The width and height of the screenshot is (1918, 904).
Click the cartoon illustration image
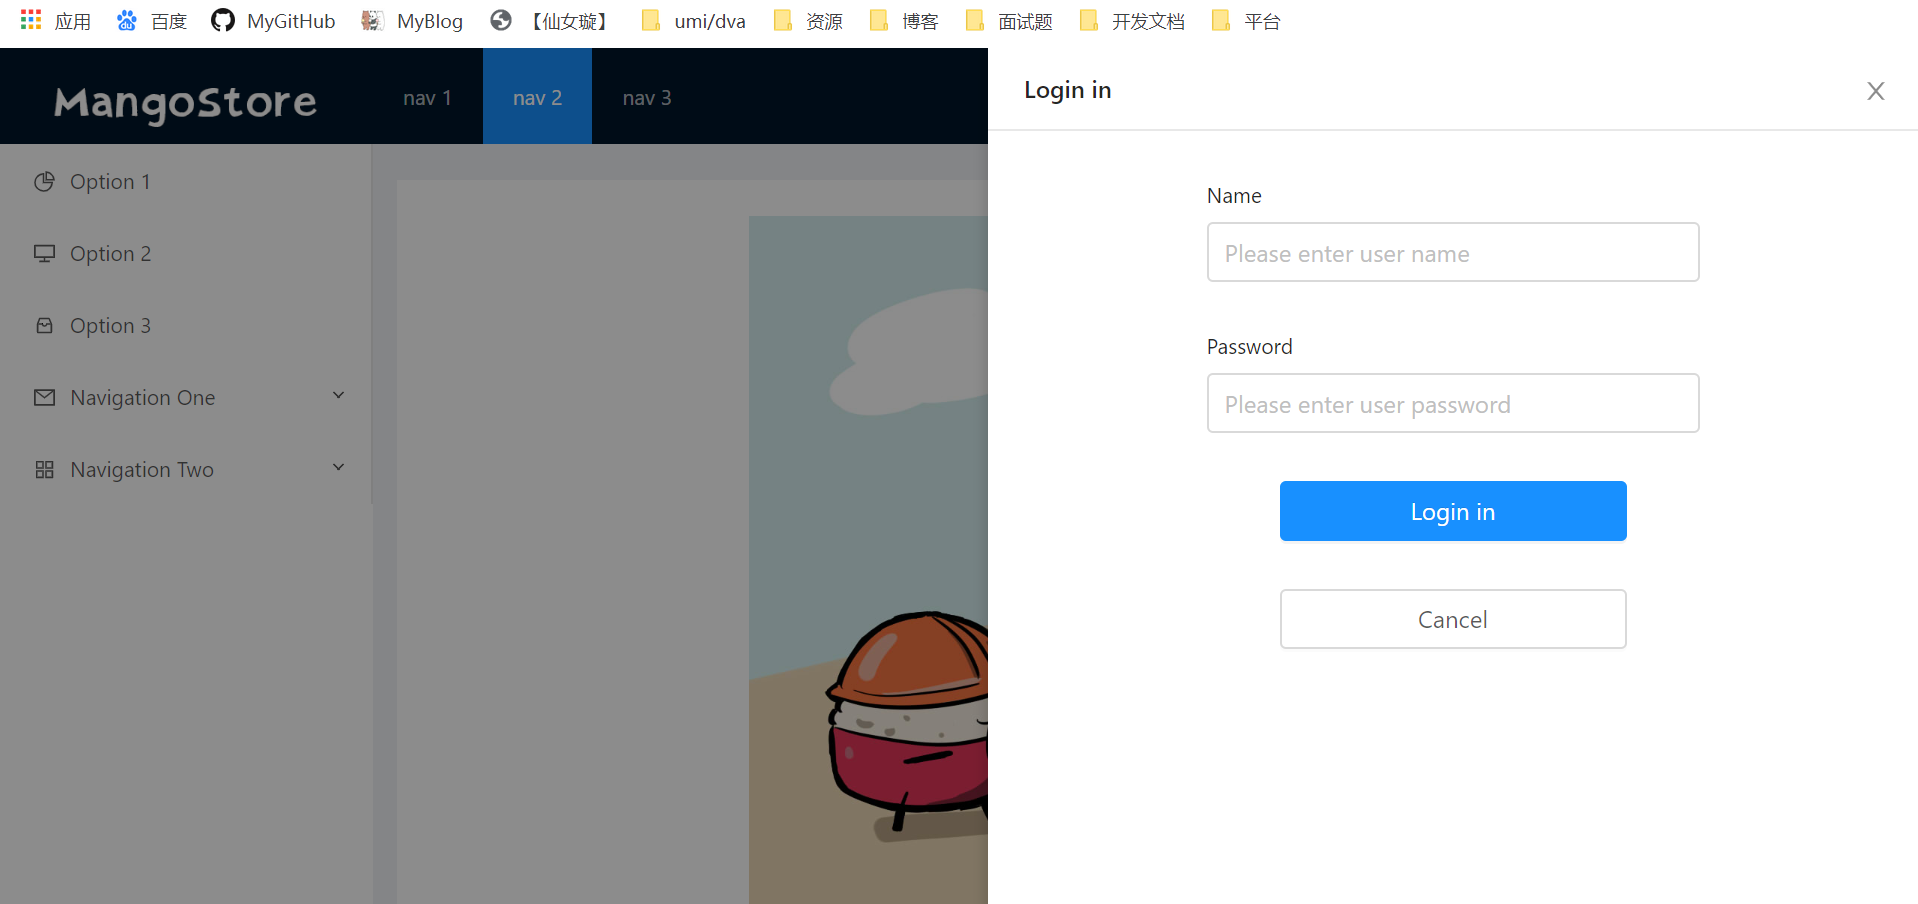868,560
